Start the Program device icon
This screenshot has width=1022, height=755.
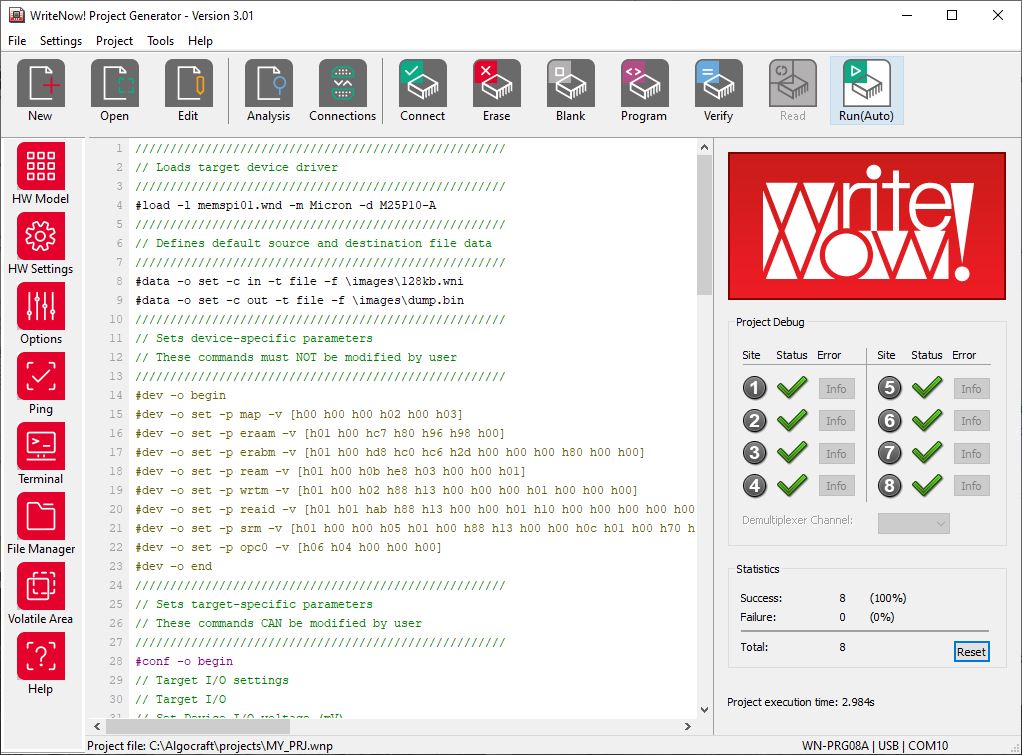pos(644,90)
